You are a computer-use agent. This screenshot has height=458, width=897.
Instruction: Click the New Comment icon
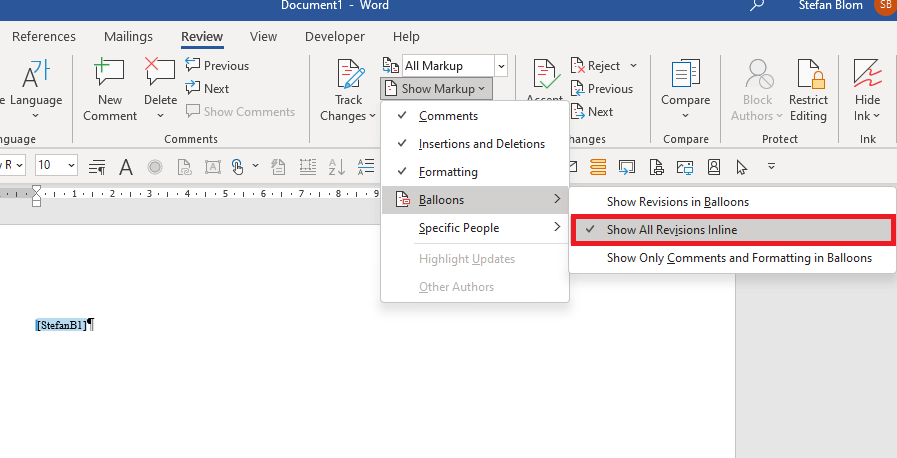[x=109, y=73]
